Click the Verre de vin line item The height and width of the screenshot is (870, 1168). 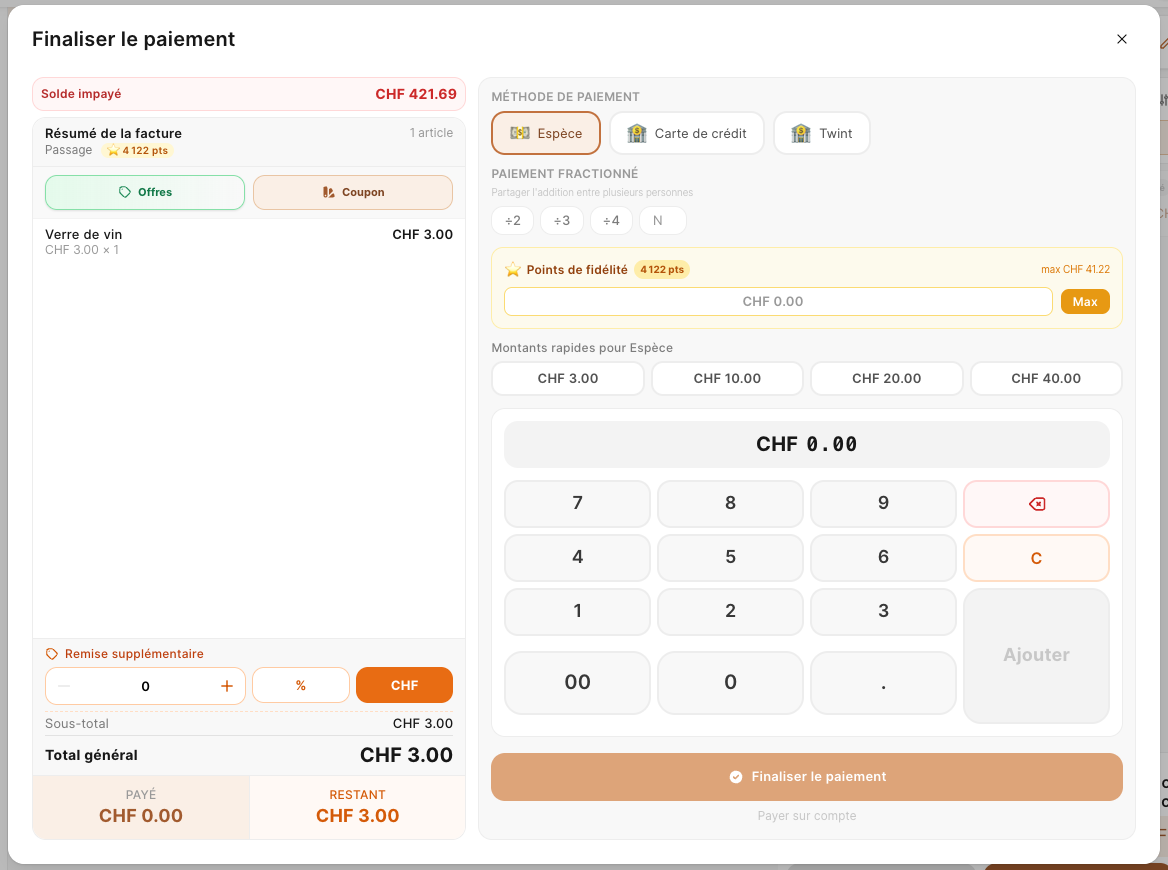click(249, 241)
